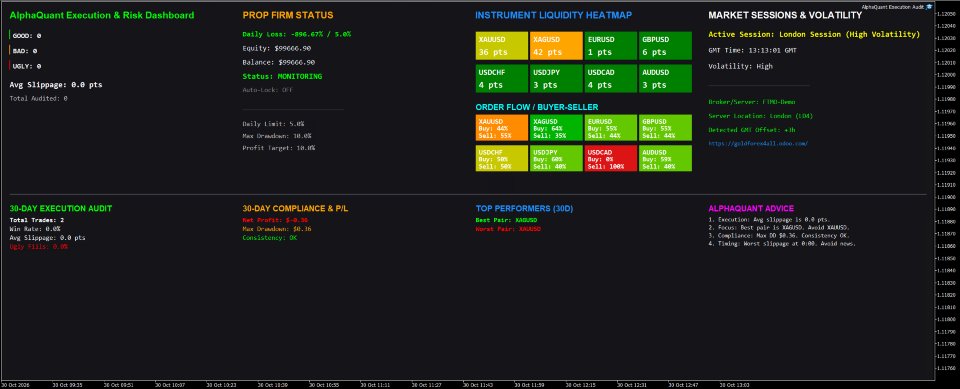Select the USDJPY 3 pts liquidity tile

pyautogui.click(x=556, y=78)
